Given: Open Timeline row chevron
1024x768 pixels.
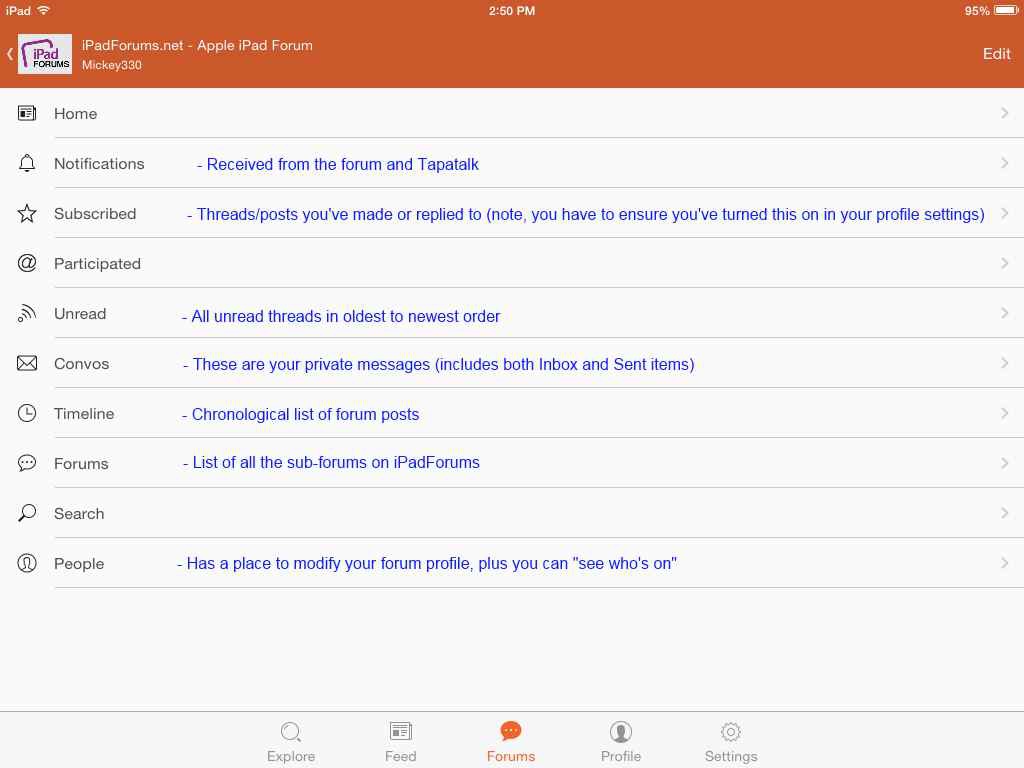Looking at the screenshot, I should pos(1004,413).
